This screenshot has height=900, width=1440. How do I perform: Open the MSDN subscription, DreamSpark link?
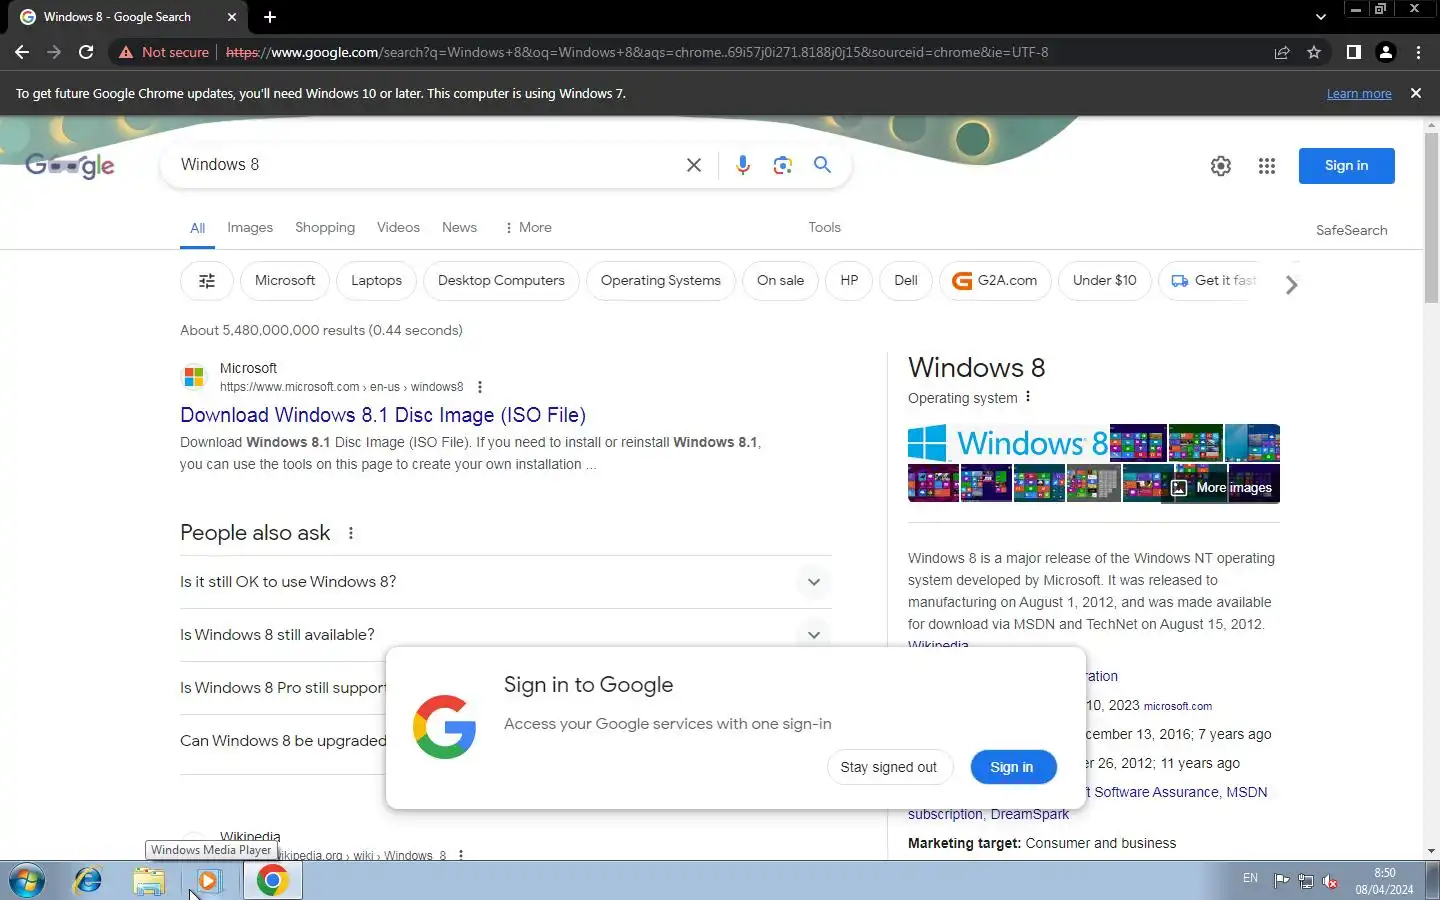point(988,814)
